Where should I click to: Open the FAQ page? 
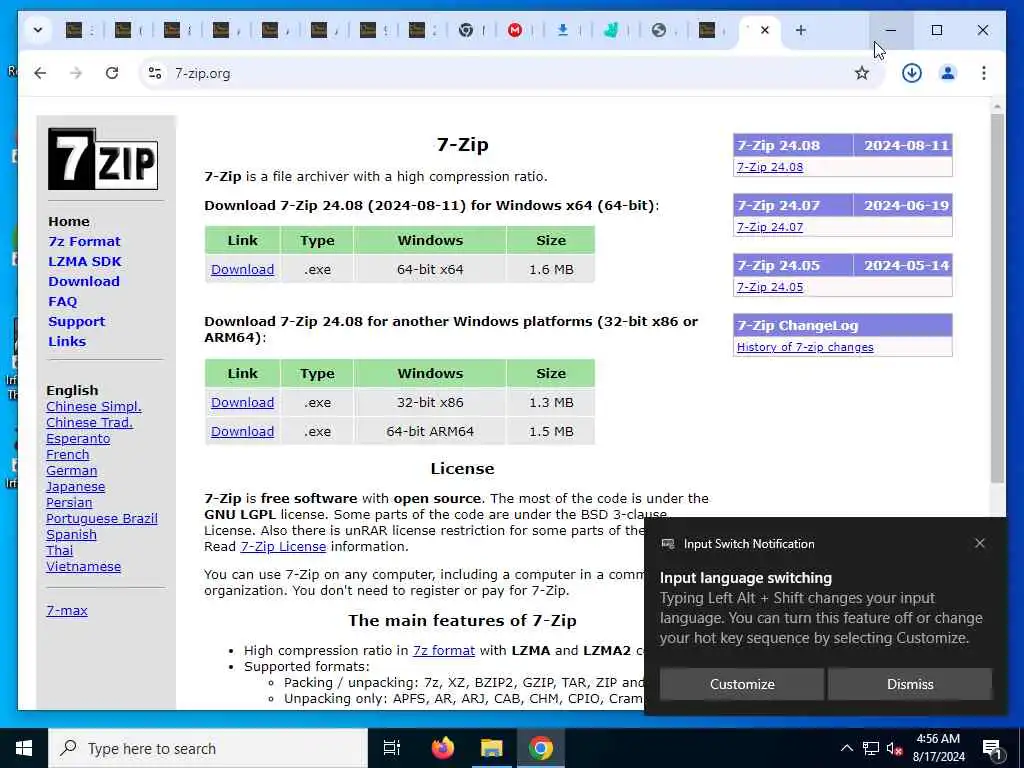(63, 302)
